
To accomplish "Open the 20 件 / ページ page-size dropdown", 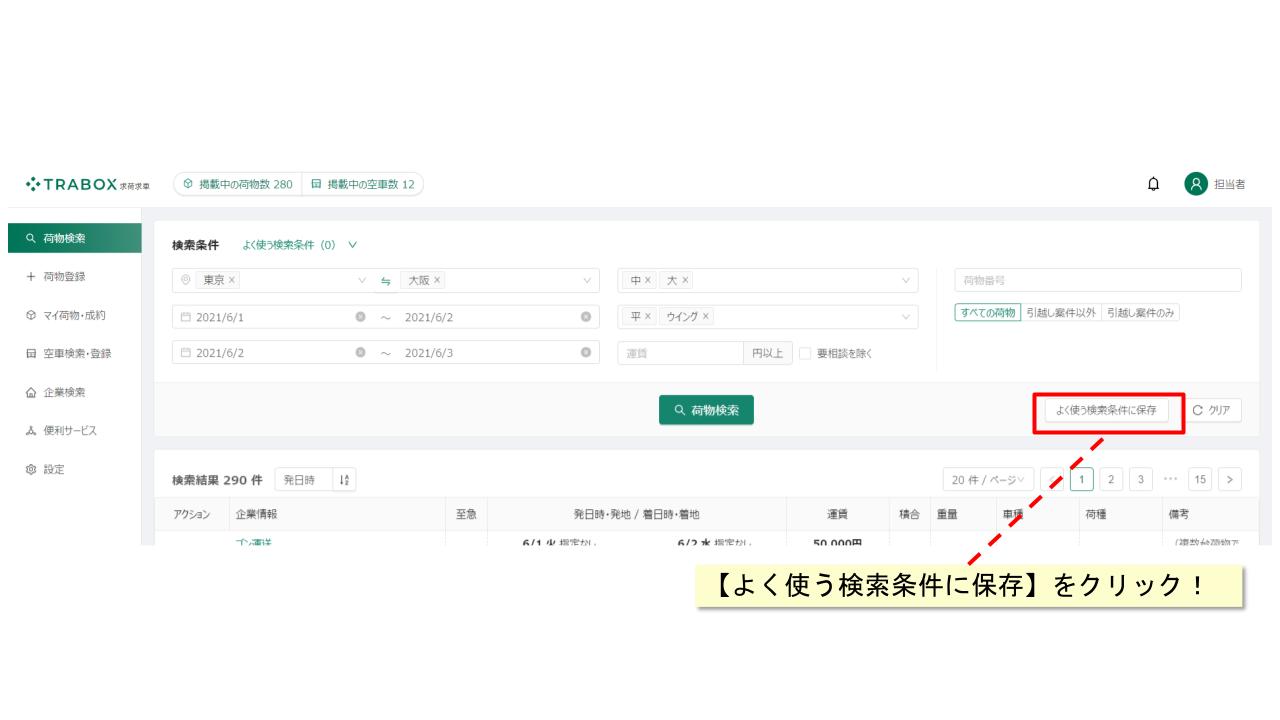I will 987,480.
